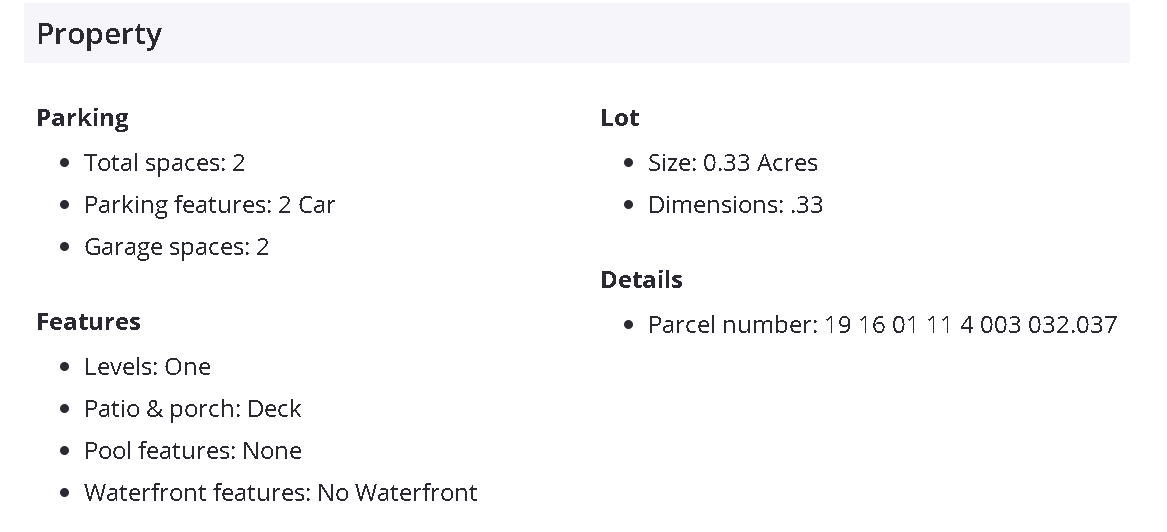Image resolution: width=1167 pixels, height=532 pixels.
Task: Click Pool features: None entry
Action: click(192, 451)
